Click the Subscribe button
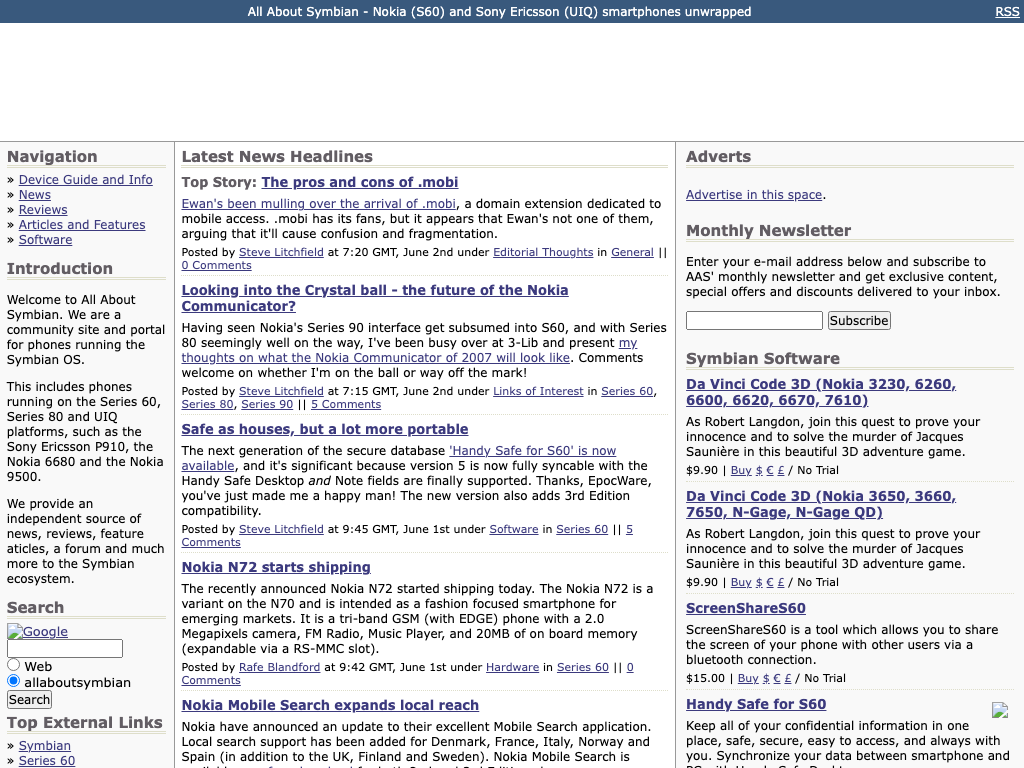The width and height of the screenshot is (1024, 768). point(859,321)
